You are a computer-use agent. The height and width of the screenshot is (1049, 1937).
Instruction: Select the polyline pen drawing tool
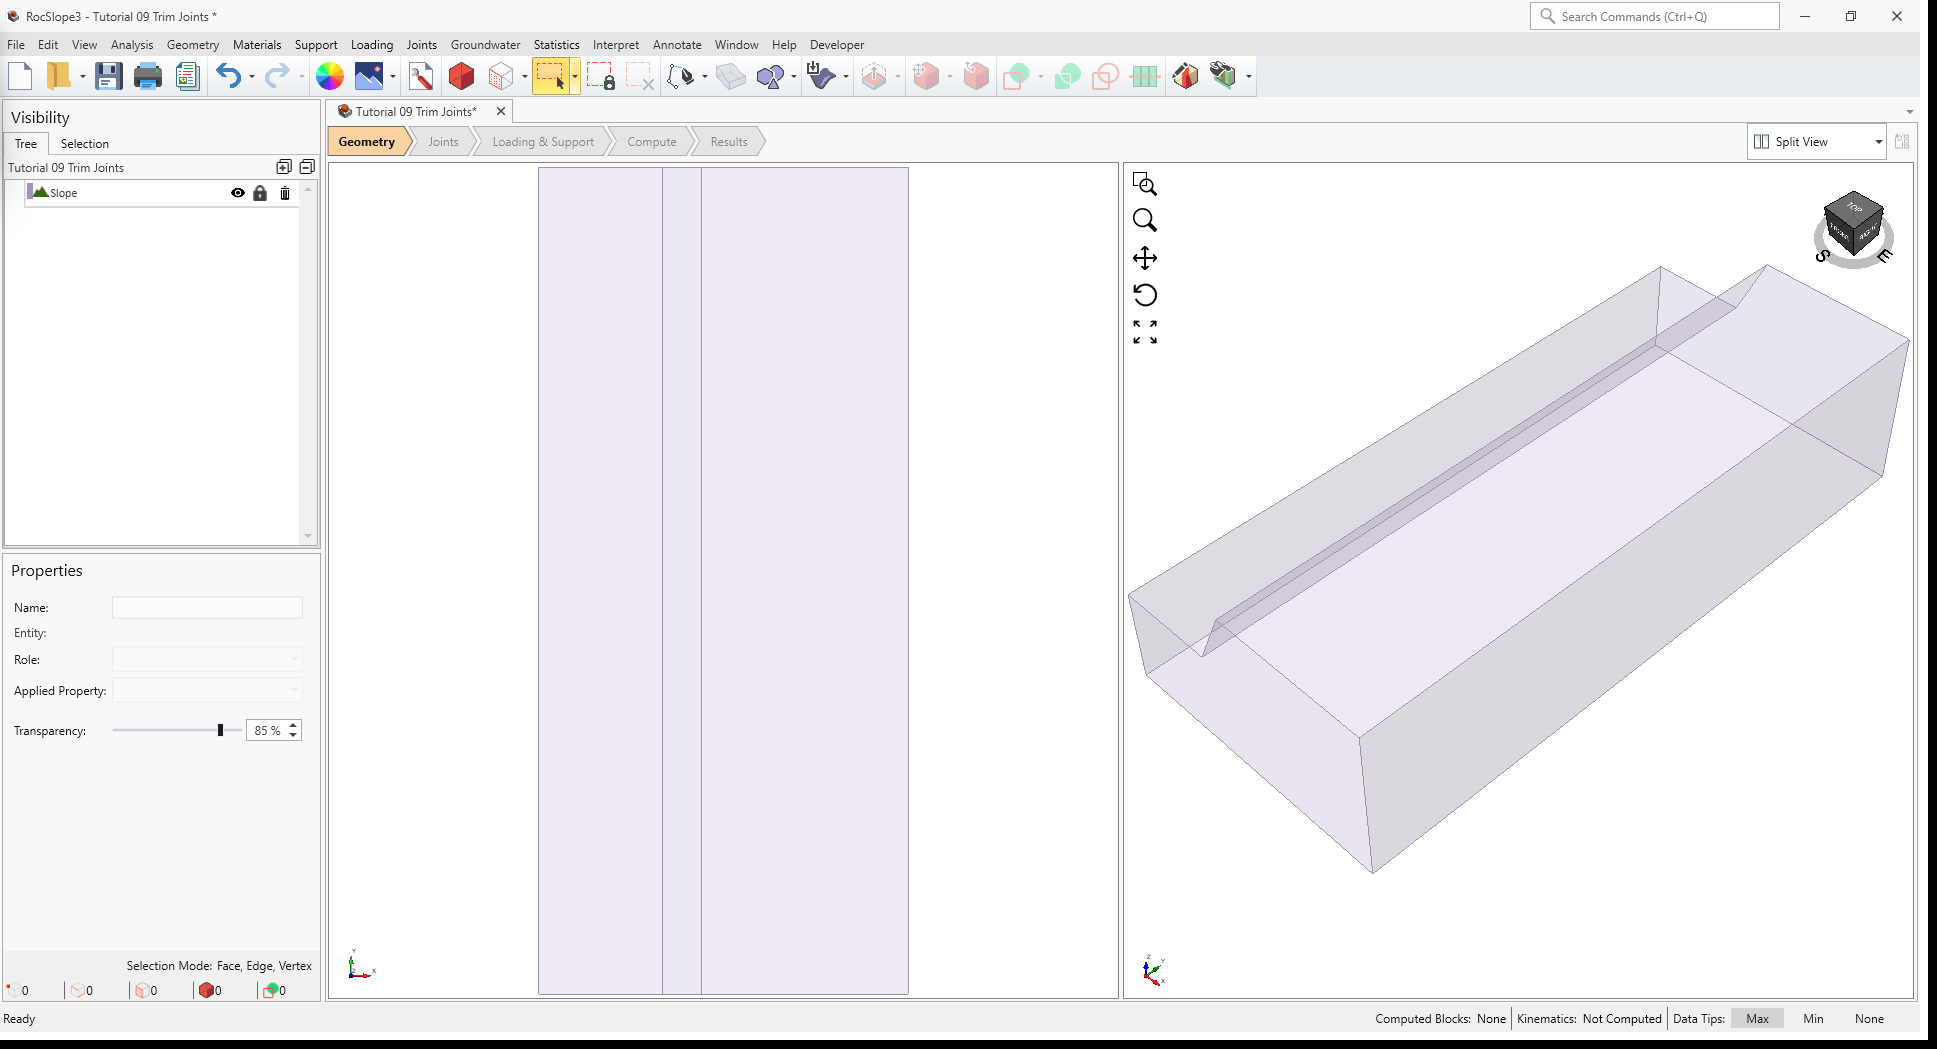click(x=681, y=76)
